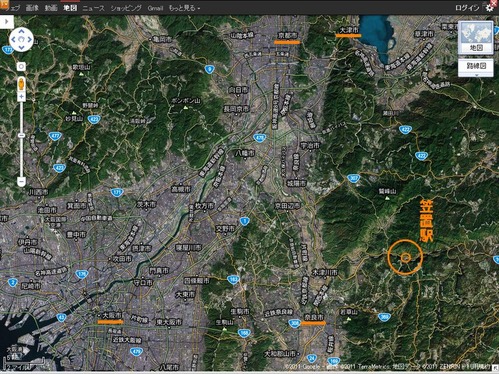Click the 亀岡市 city label
Screen dimensions: 499x374
point(162,39)
